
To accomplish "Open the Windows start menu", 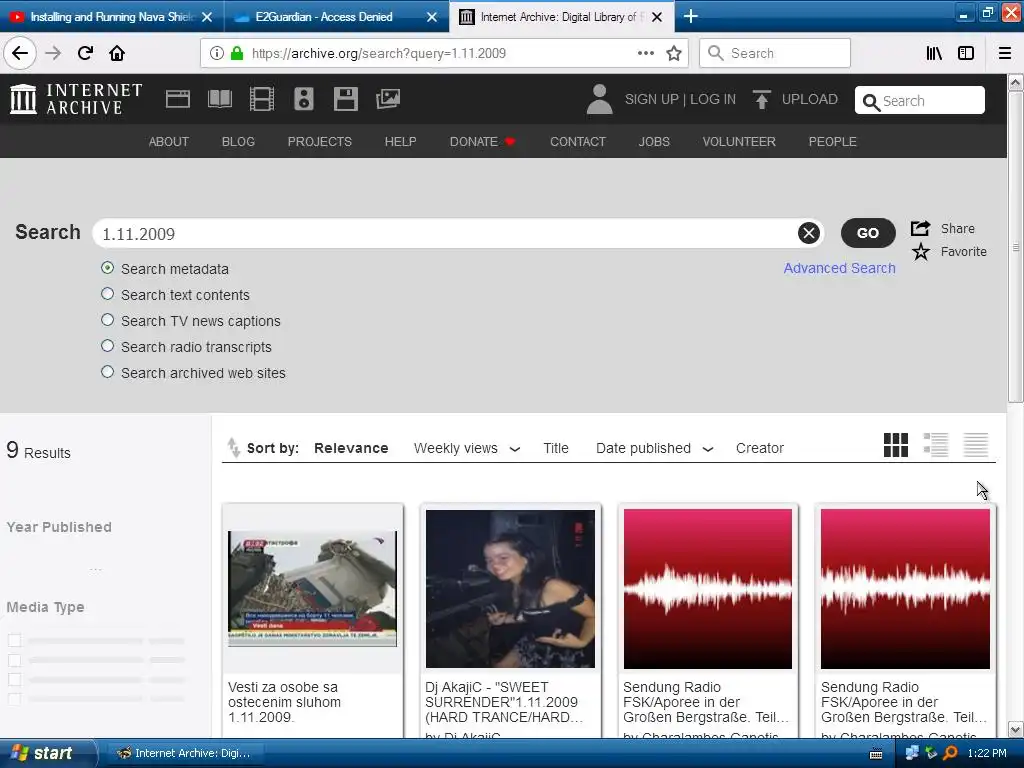I will pyautogui.click(x=47, y=753).
